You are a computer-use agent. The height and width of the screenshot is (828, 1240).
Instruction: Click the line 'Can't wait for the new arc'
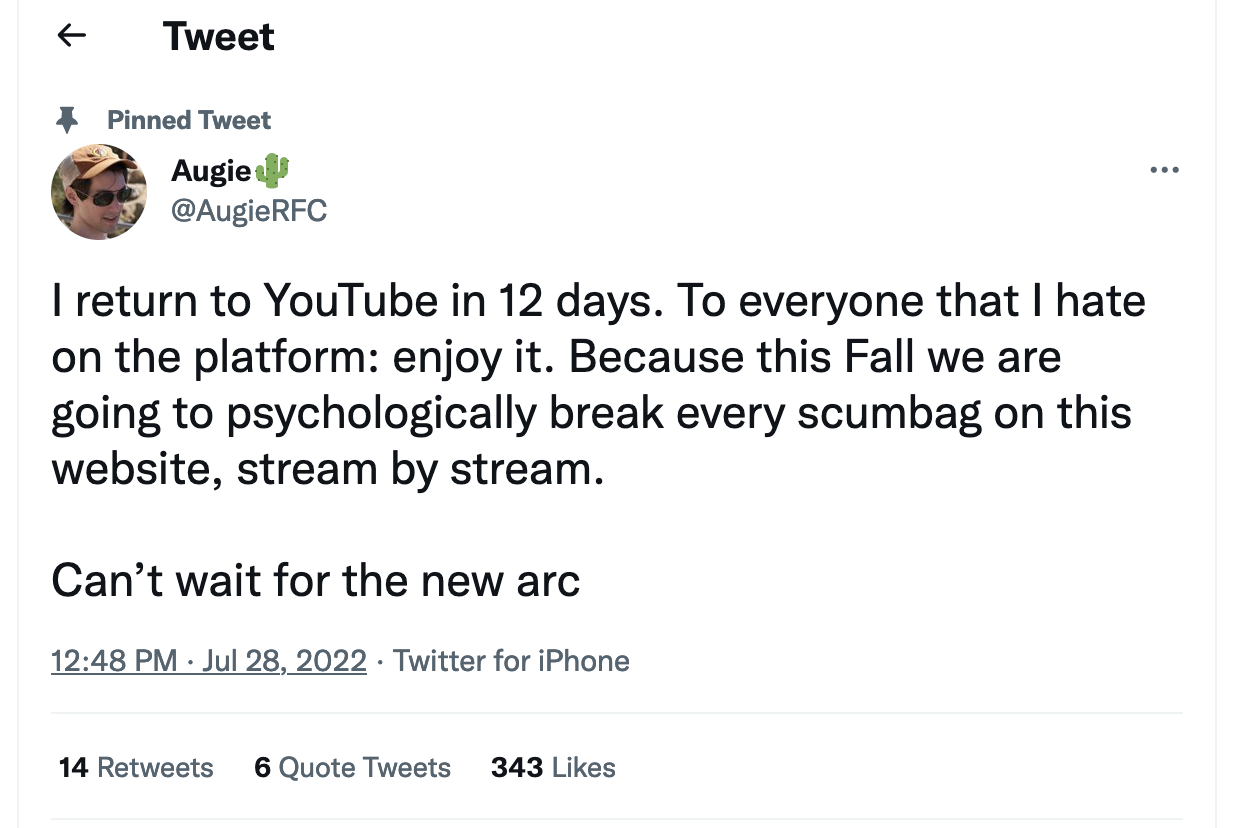[x=316, y=581]
